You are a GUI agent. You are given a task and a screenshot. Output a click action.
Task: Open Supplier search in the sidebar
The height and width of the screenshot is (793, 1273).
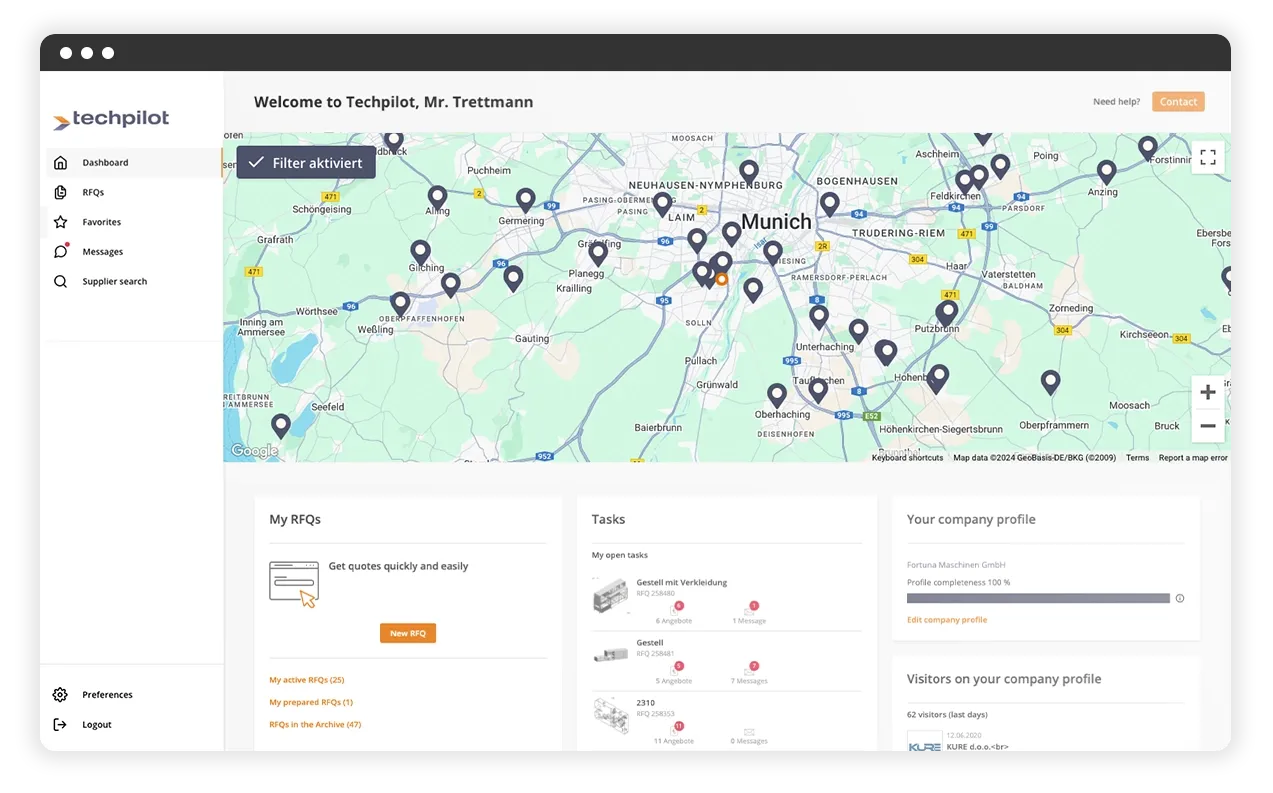tap(134, 282)
